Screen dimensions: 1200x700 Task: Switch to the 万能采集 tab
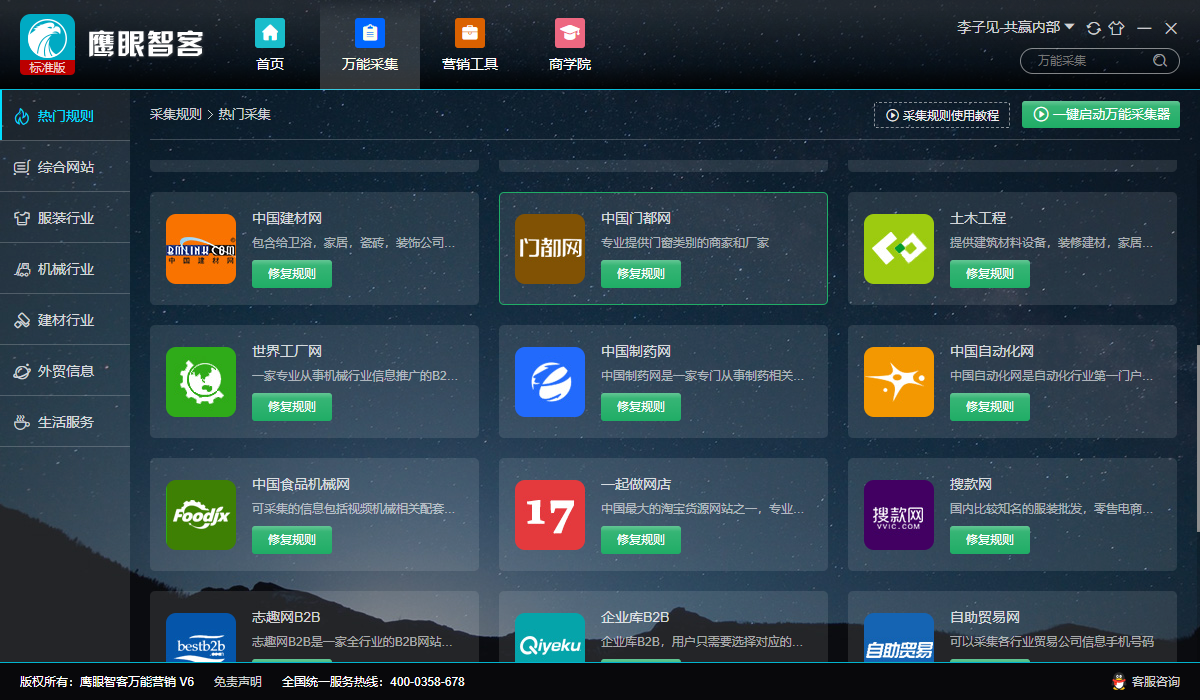pos(370,47)
